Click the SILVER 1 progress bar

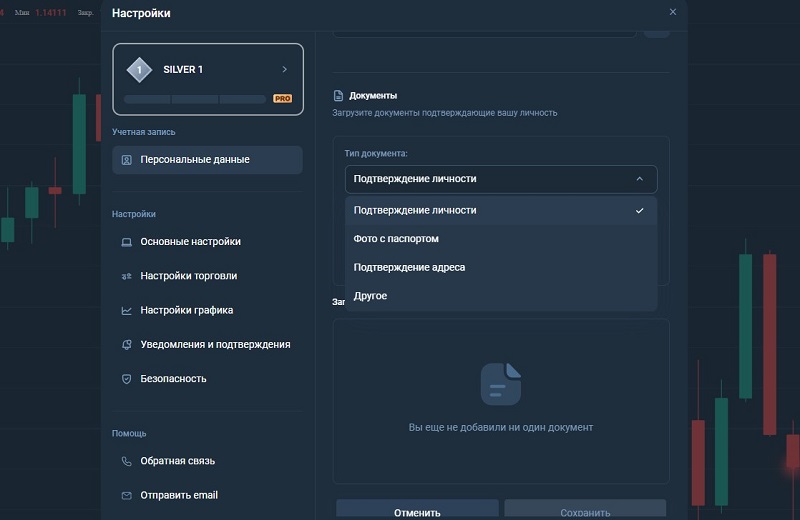click(195, 99)
